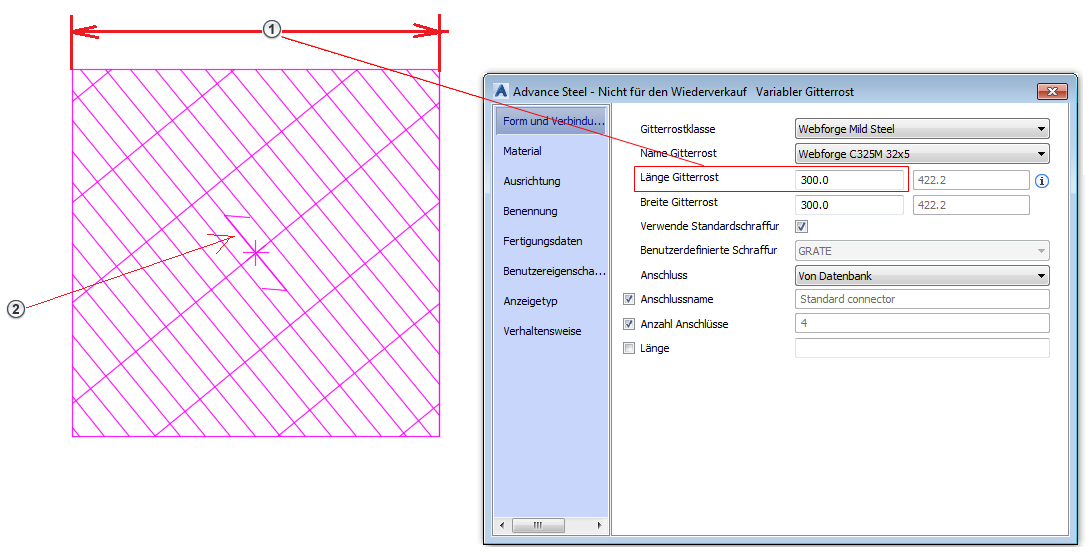Click the grating center cross marker
The image size is (1088, 555).
pyautogui.click(x=257, y=254)
